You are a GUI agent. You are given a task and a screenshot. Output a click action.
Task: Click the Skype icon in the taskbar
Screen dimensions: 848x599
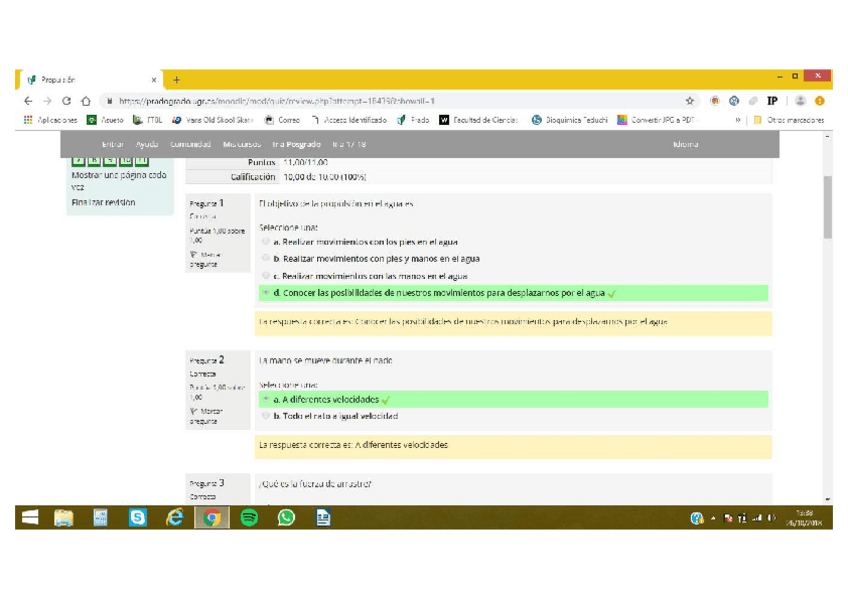coord(138,517)
